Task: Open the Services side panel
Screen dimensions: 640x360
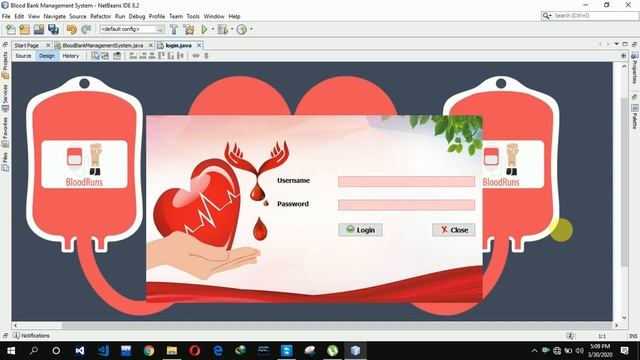Action: click(x=5, y=98)
